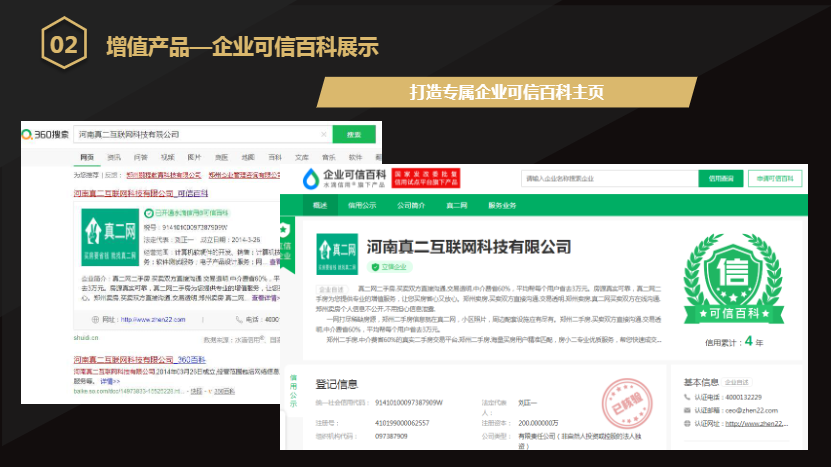Click the water drop logo of 企业可信百科
This screenshot has height=467, width=831.
[x=311, y=179]
